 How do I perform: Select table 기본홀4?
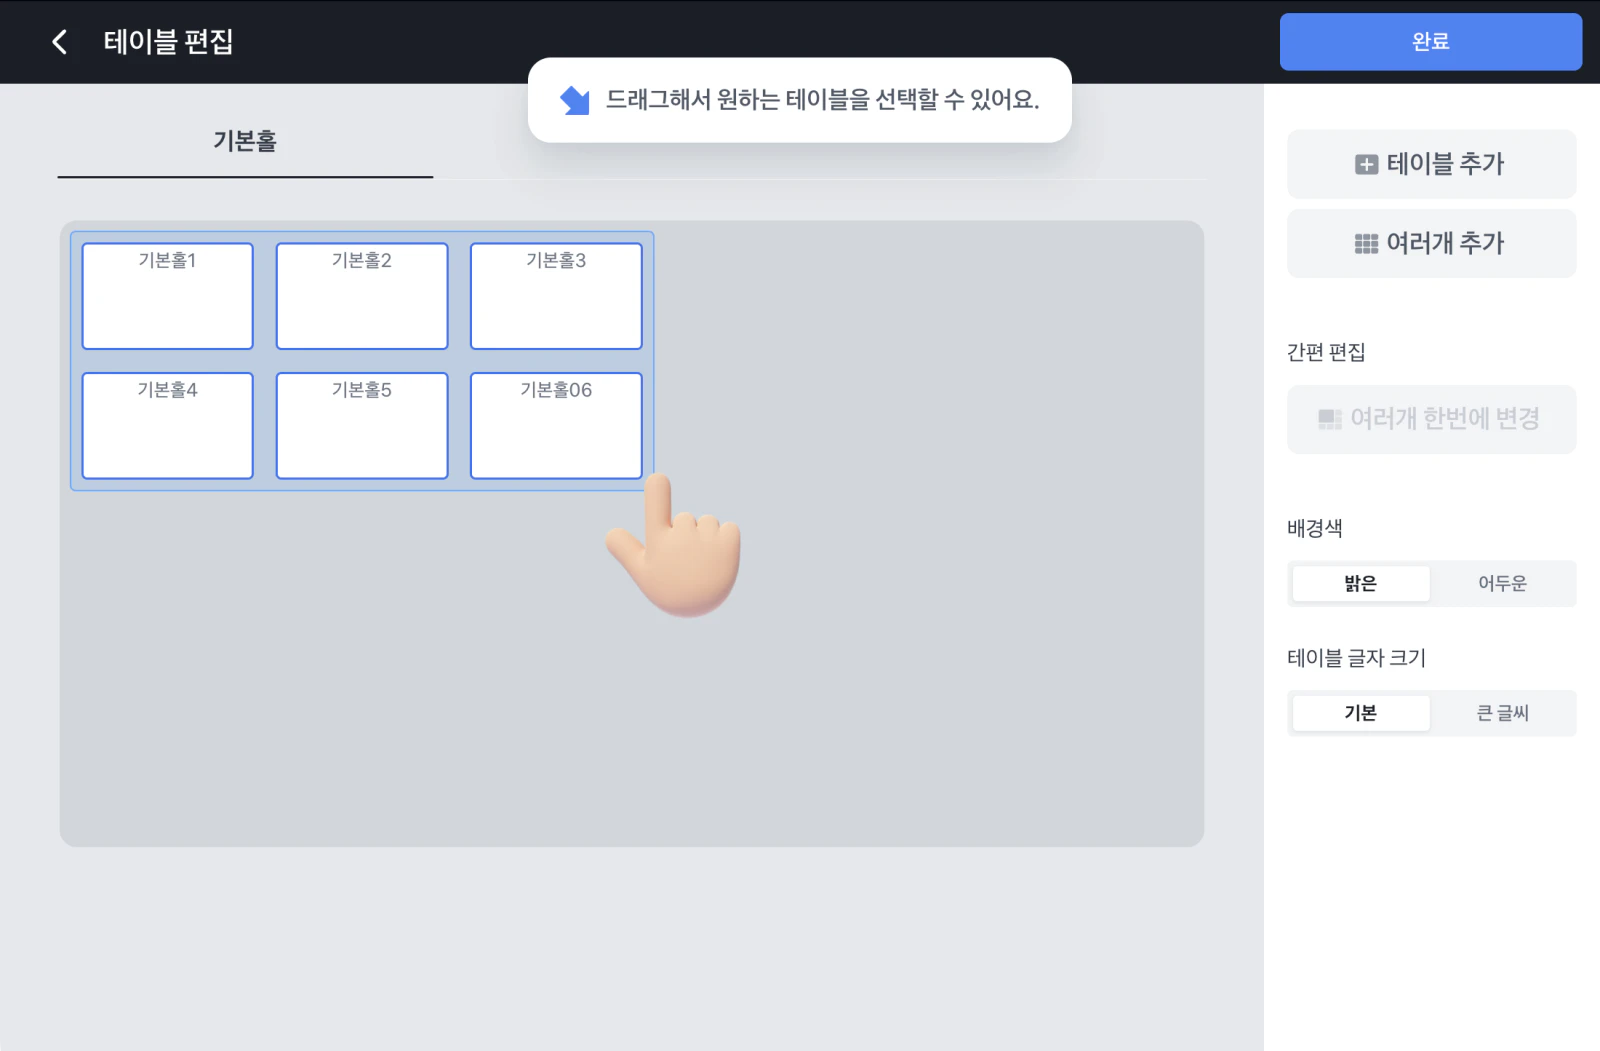coord(167,426)
